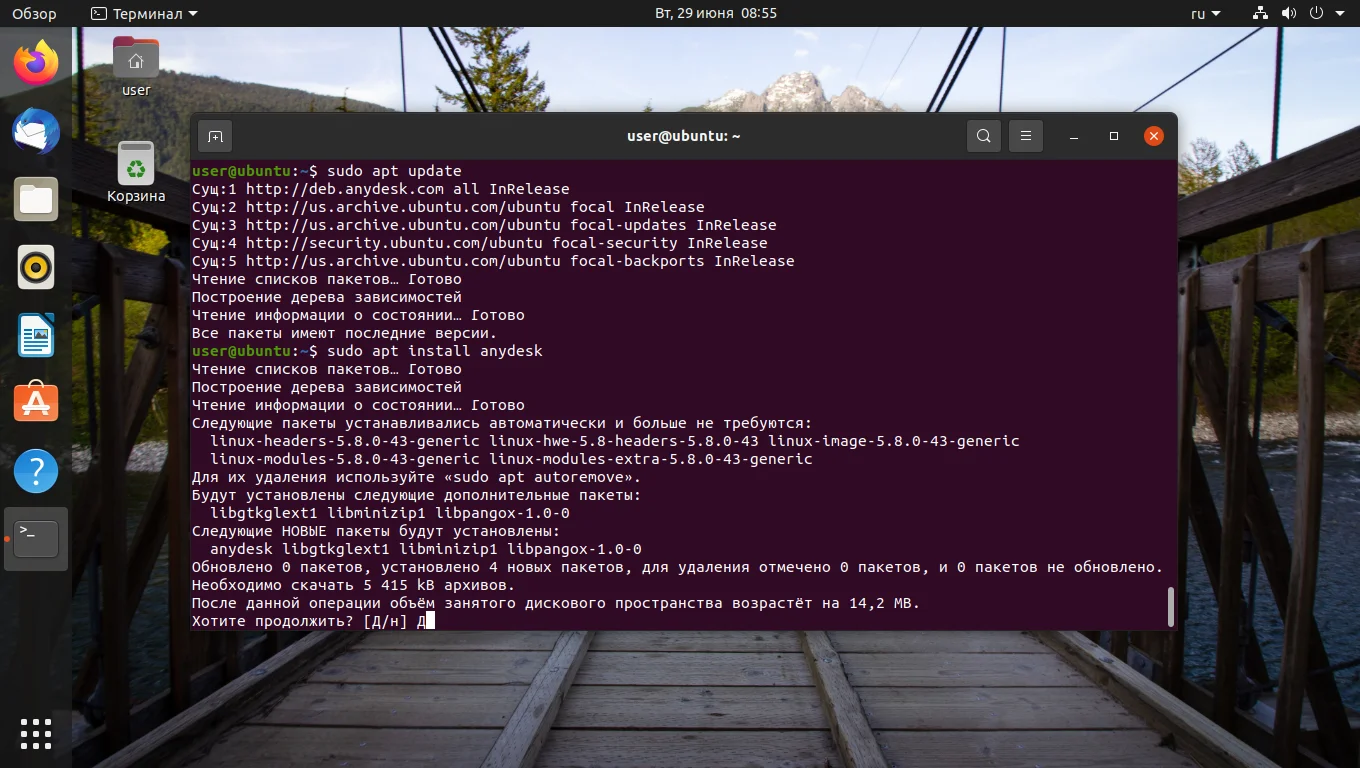Screen dimensions: 1360x768
Task: Open Rhythmbox music player in dock
Action: pyautogui.click(x=36, y=267)
